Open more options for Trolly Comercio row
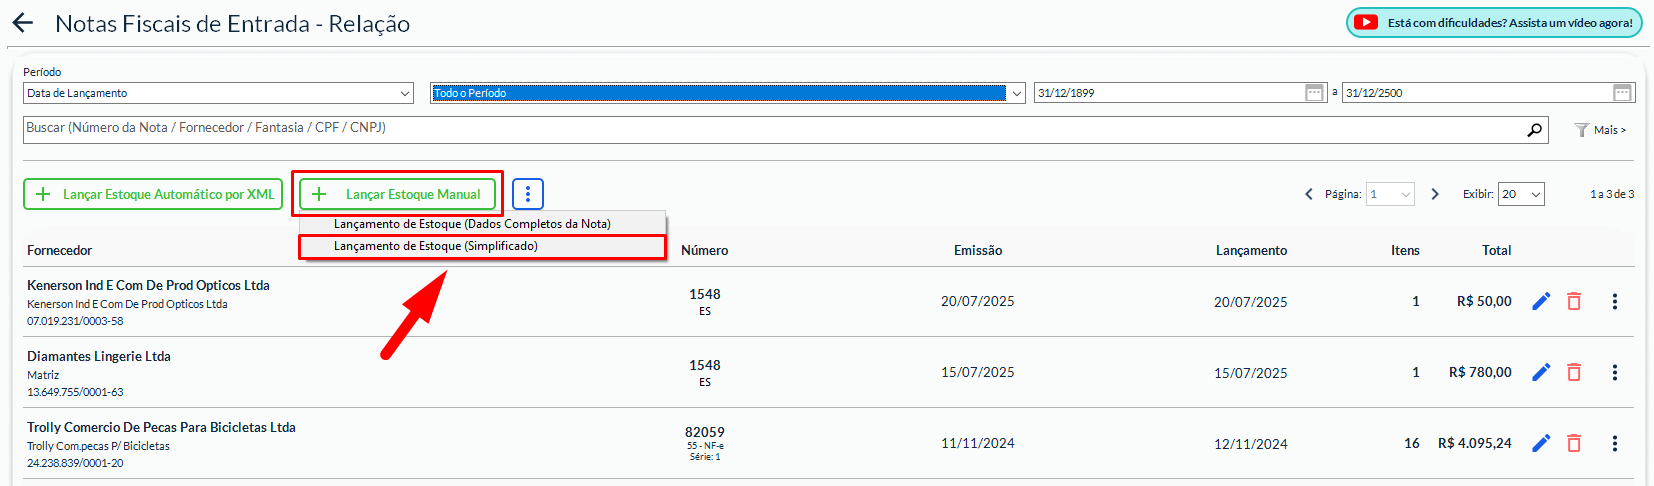 click(1614, 443)
